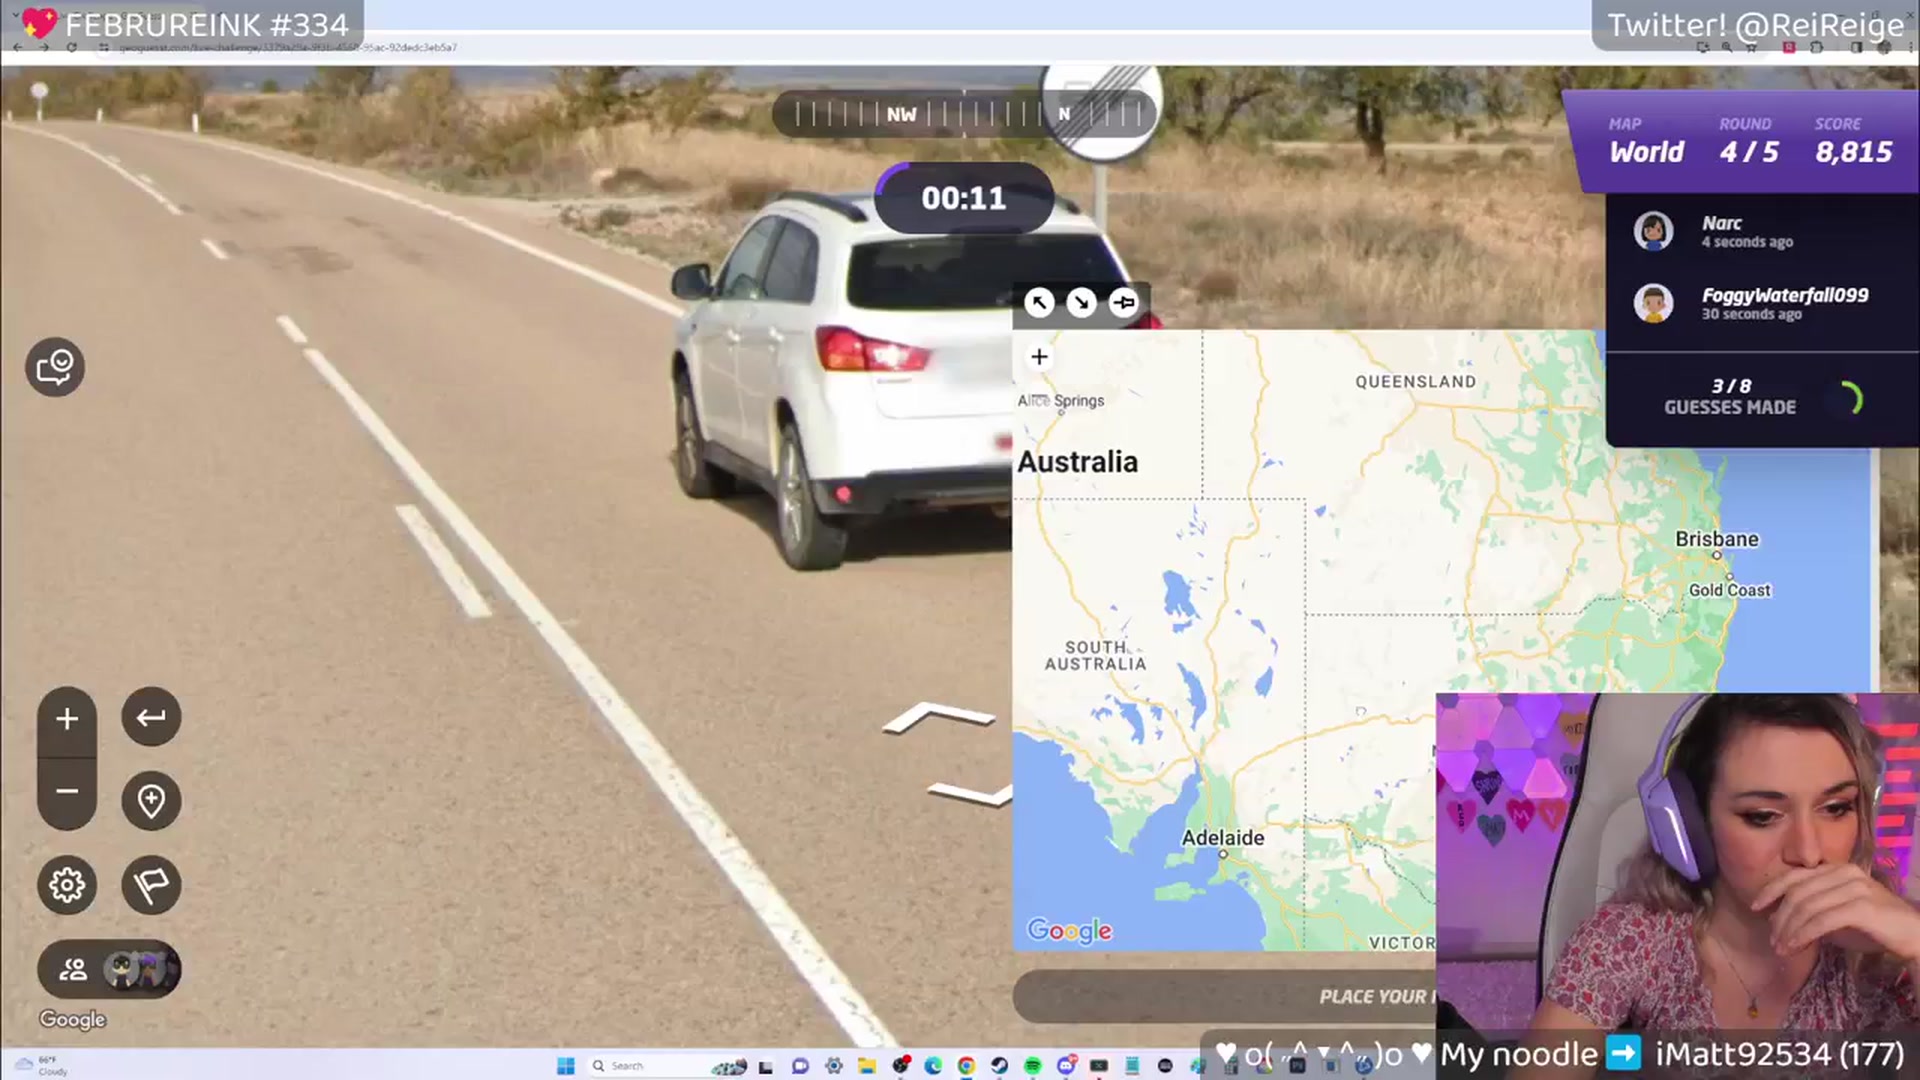The image size is (1920, 1080).
Task: Zoom in the guess map with the plus button
Action: [x=1040, y=357]
